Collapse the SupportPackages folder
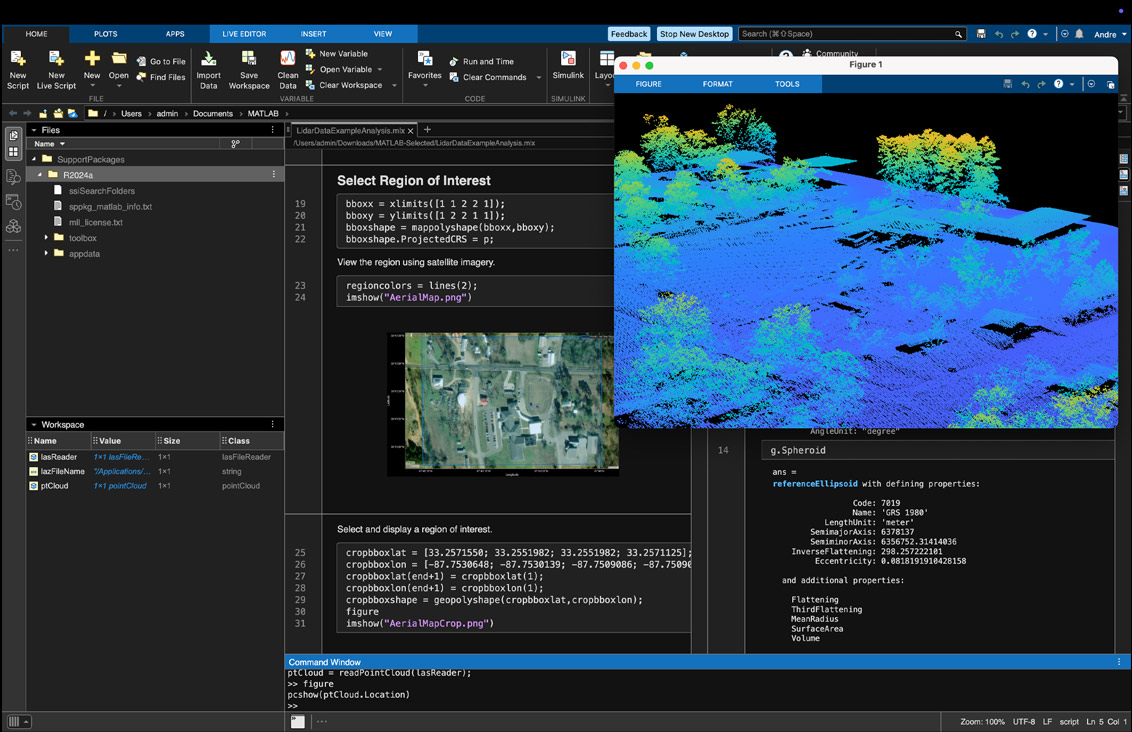Viewport: 1132px width, 732px height. tap(34, 159)
